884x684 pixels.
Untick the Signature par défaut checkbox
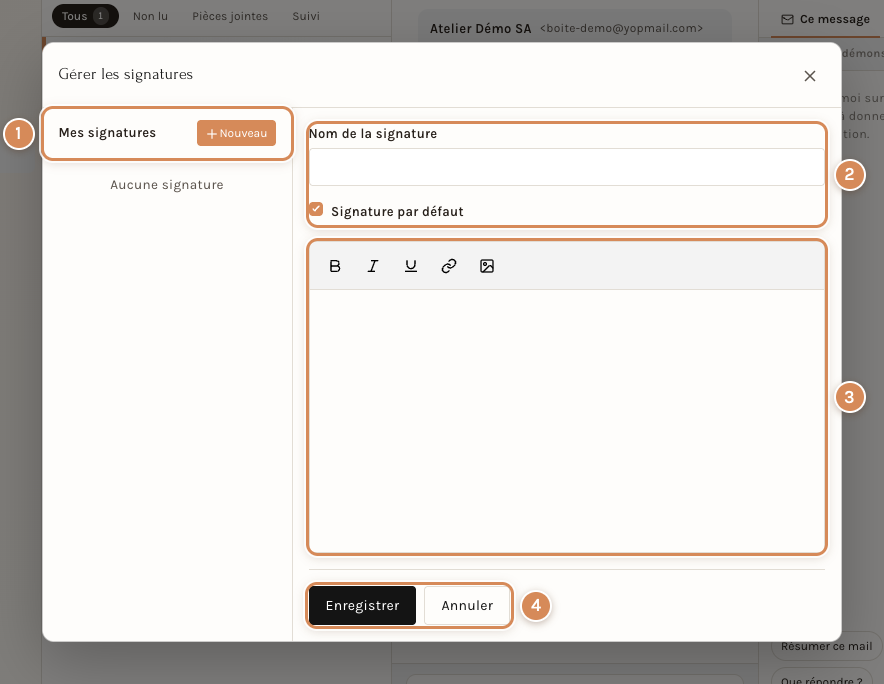pyautogui.click(x=316, y=210)
